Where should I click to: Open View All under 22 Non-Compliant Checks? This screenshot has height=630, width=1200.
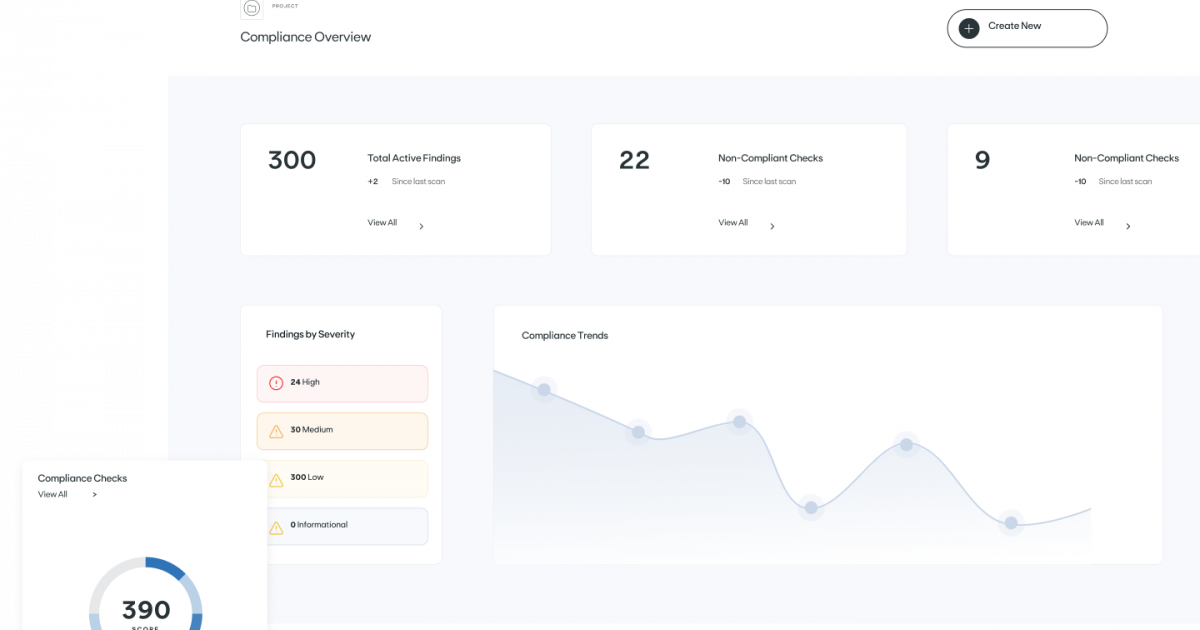pos(733,222)
